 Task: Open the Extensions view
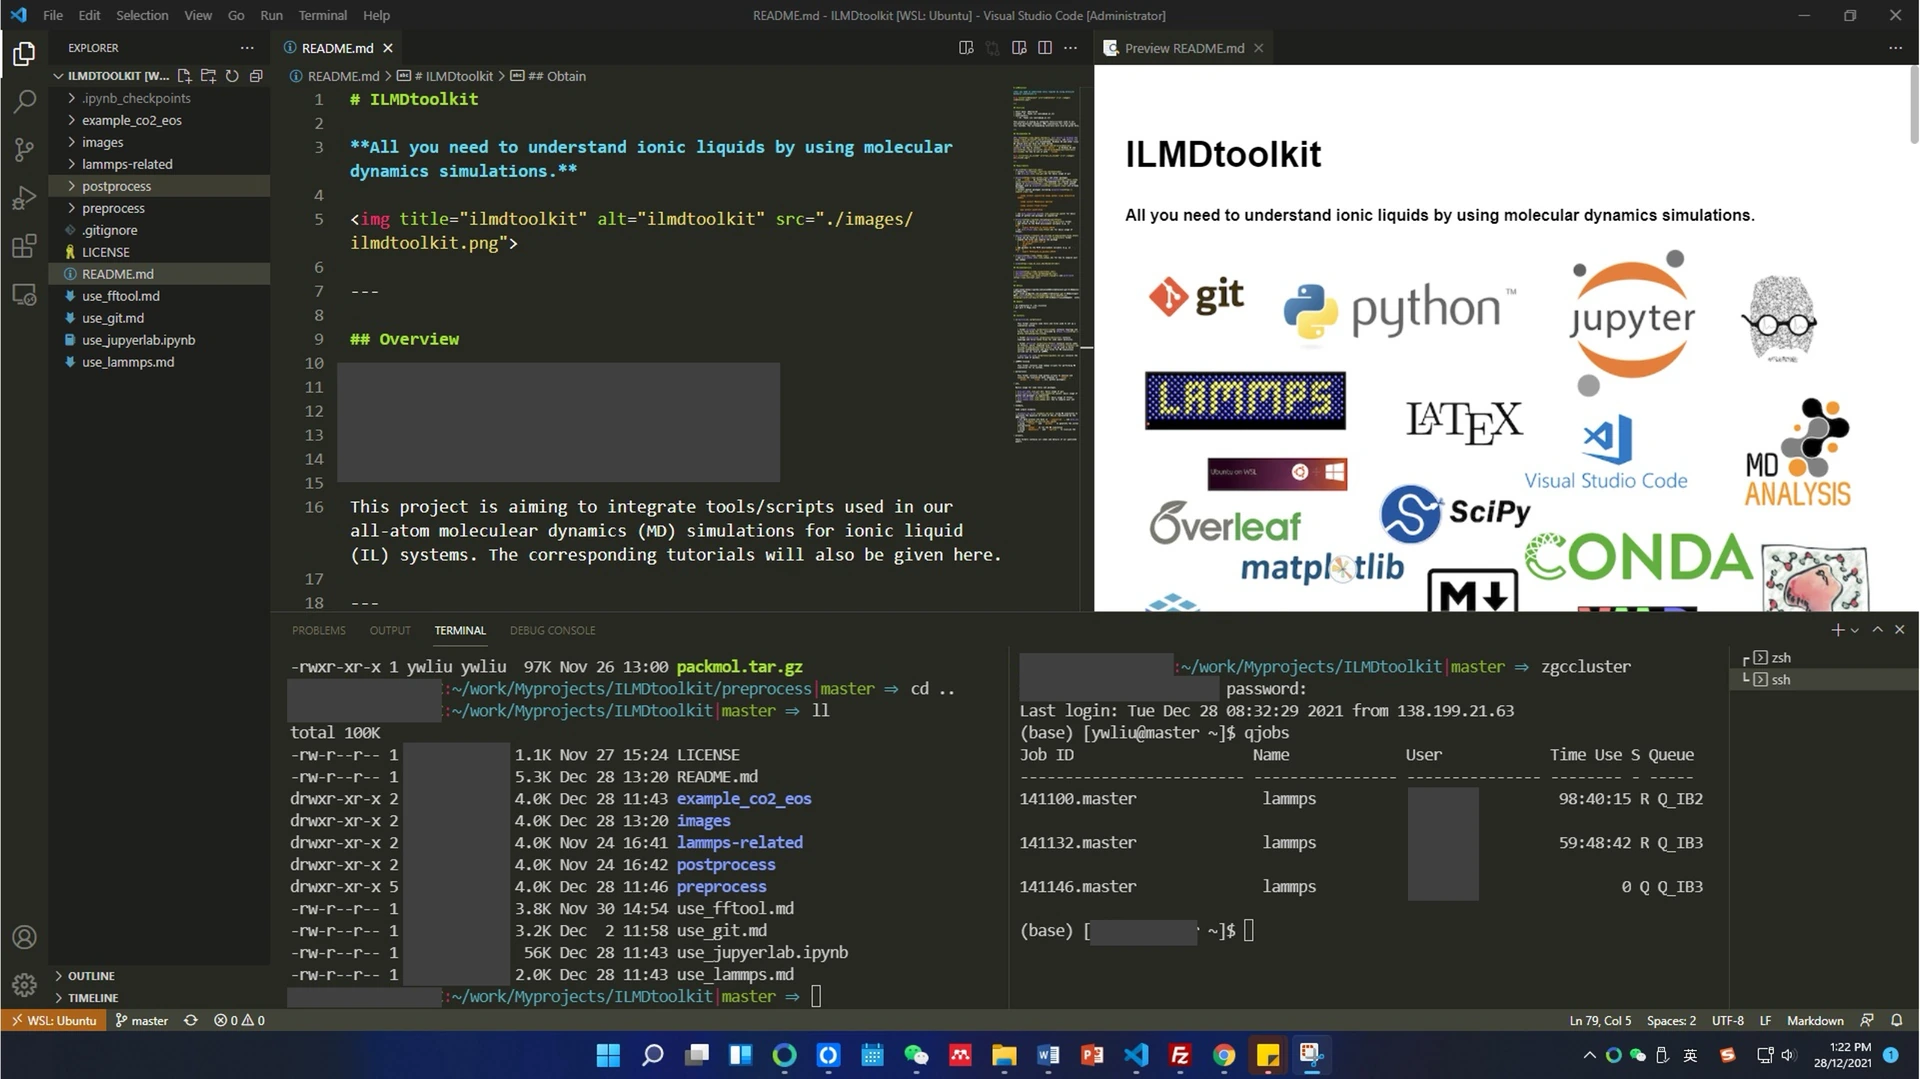24,246
